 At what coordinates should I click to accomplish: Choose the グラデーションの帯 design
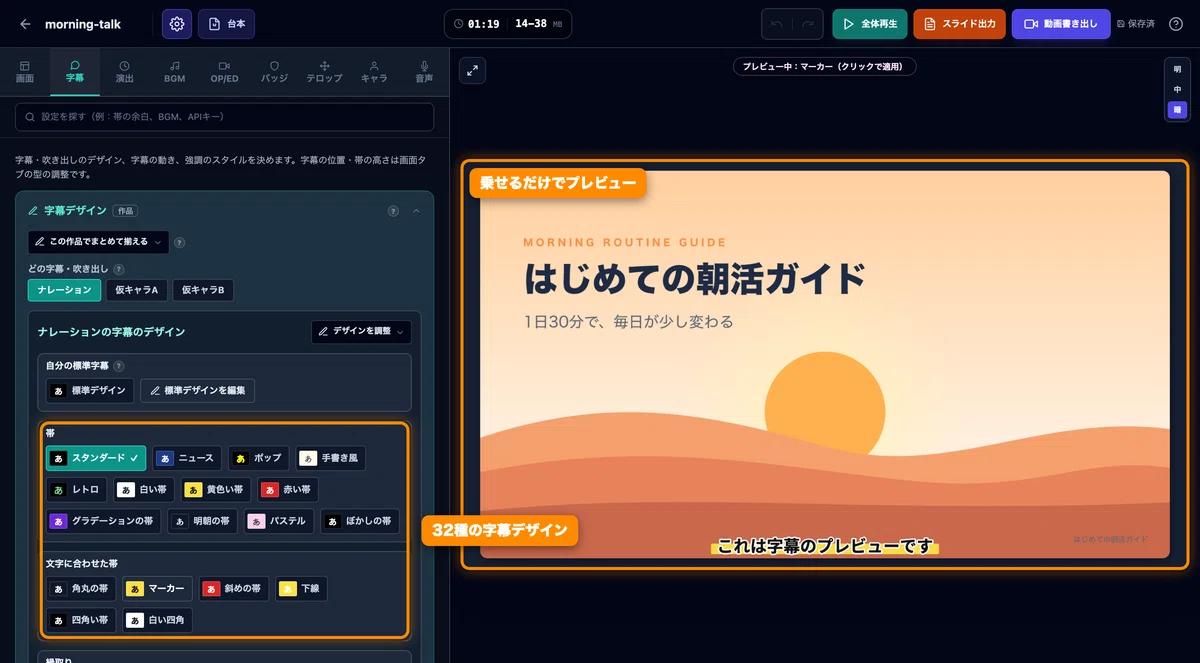point(103,521)
